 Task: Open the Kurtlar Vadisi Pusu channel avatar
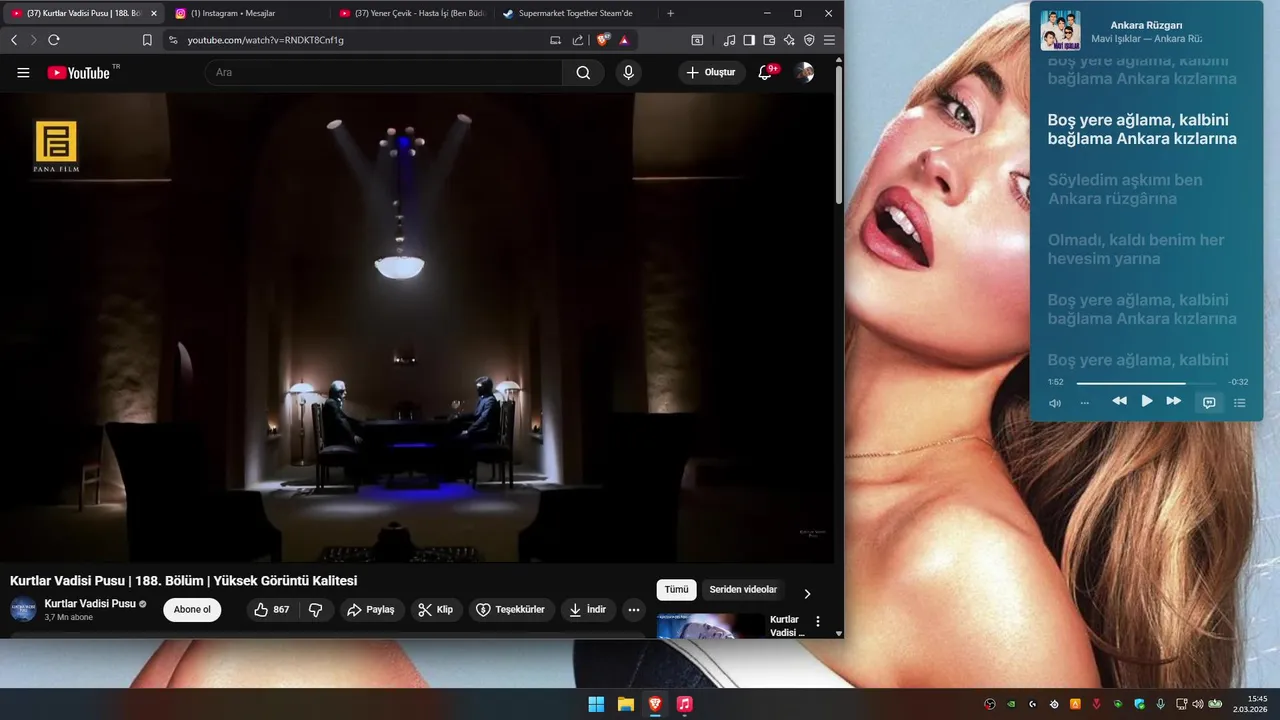tap(24, 610)
